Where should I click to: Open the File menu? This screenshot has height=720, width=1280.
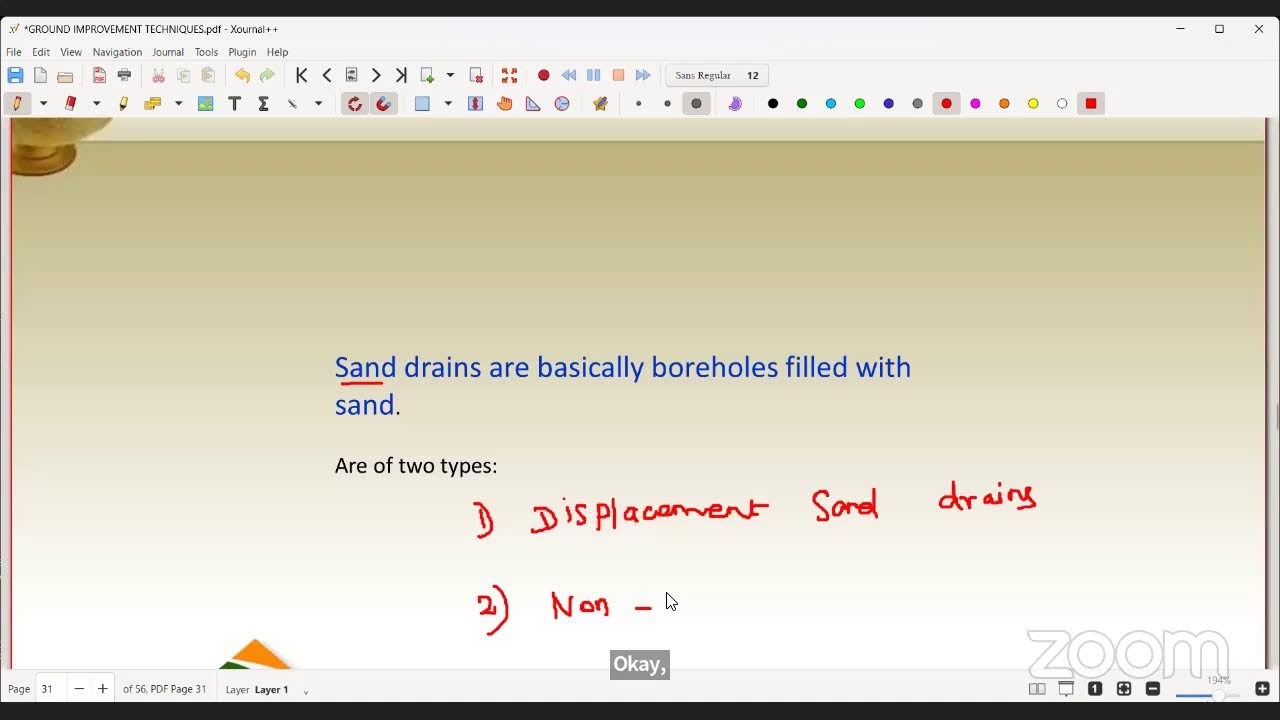click(x=14, y=52)
